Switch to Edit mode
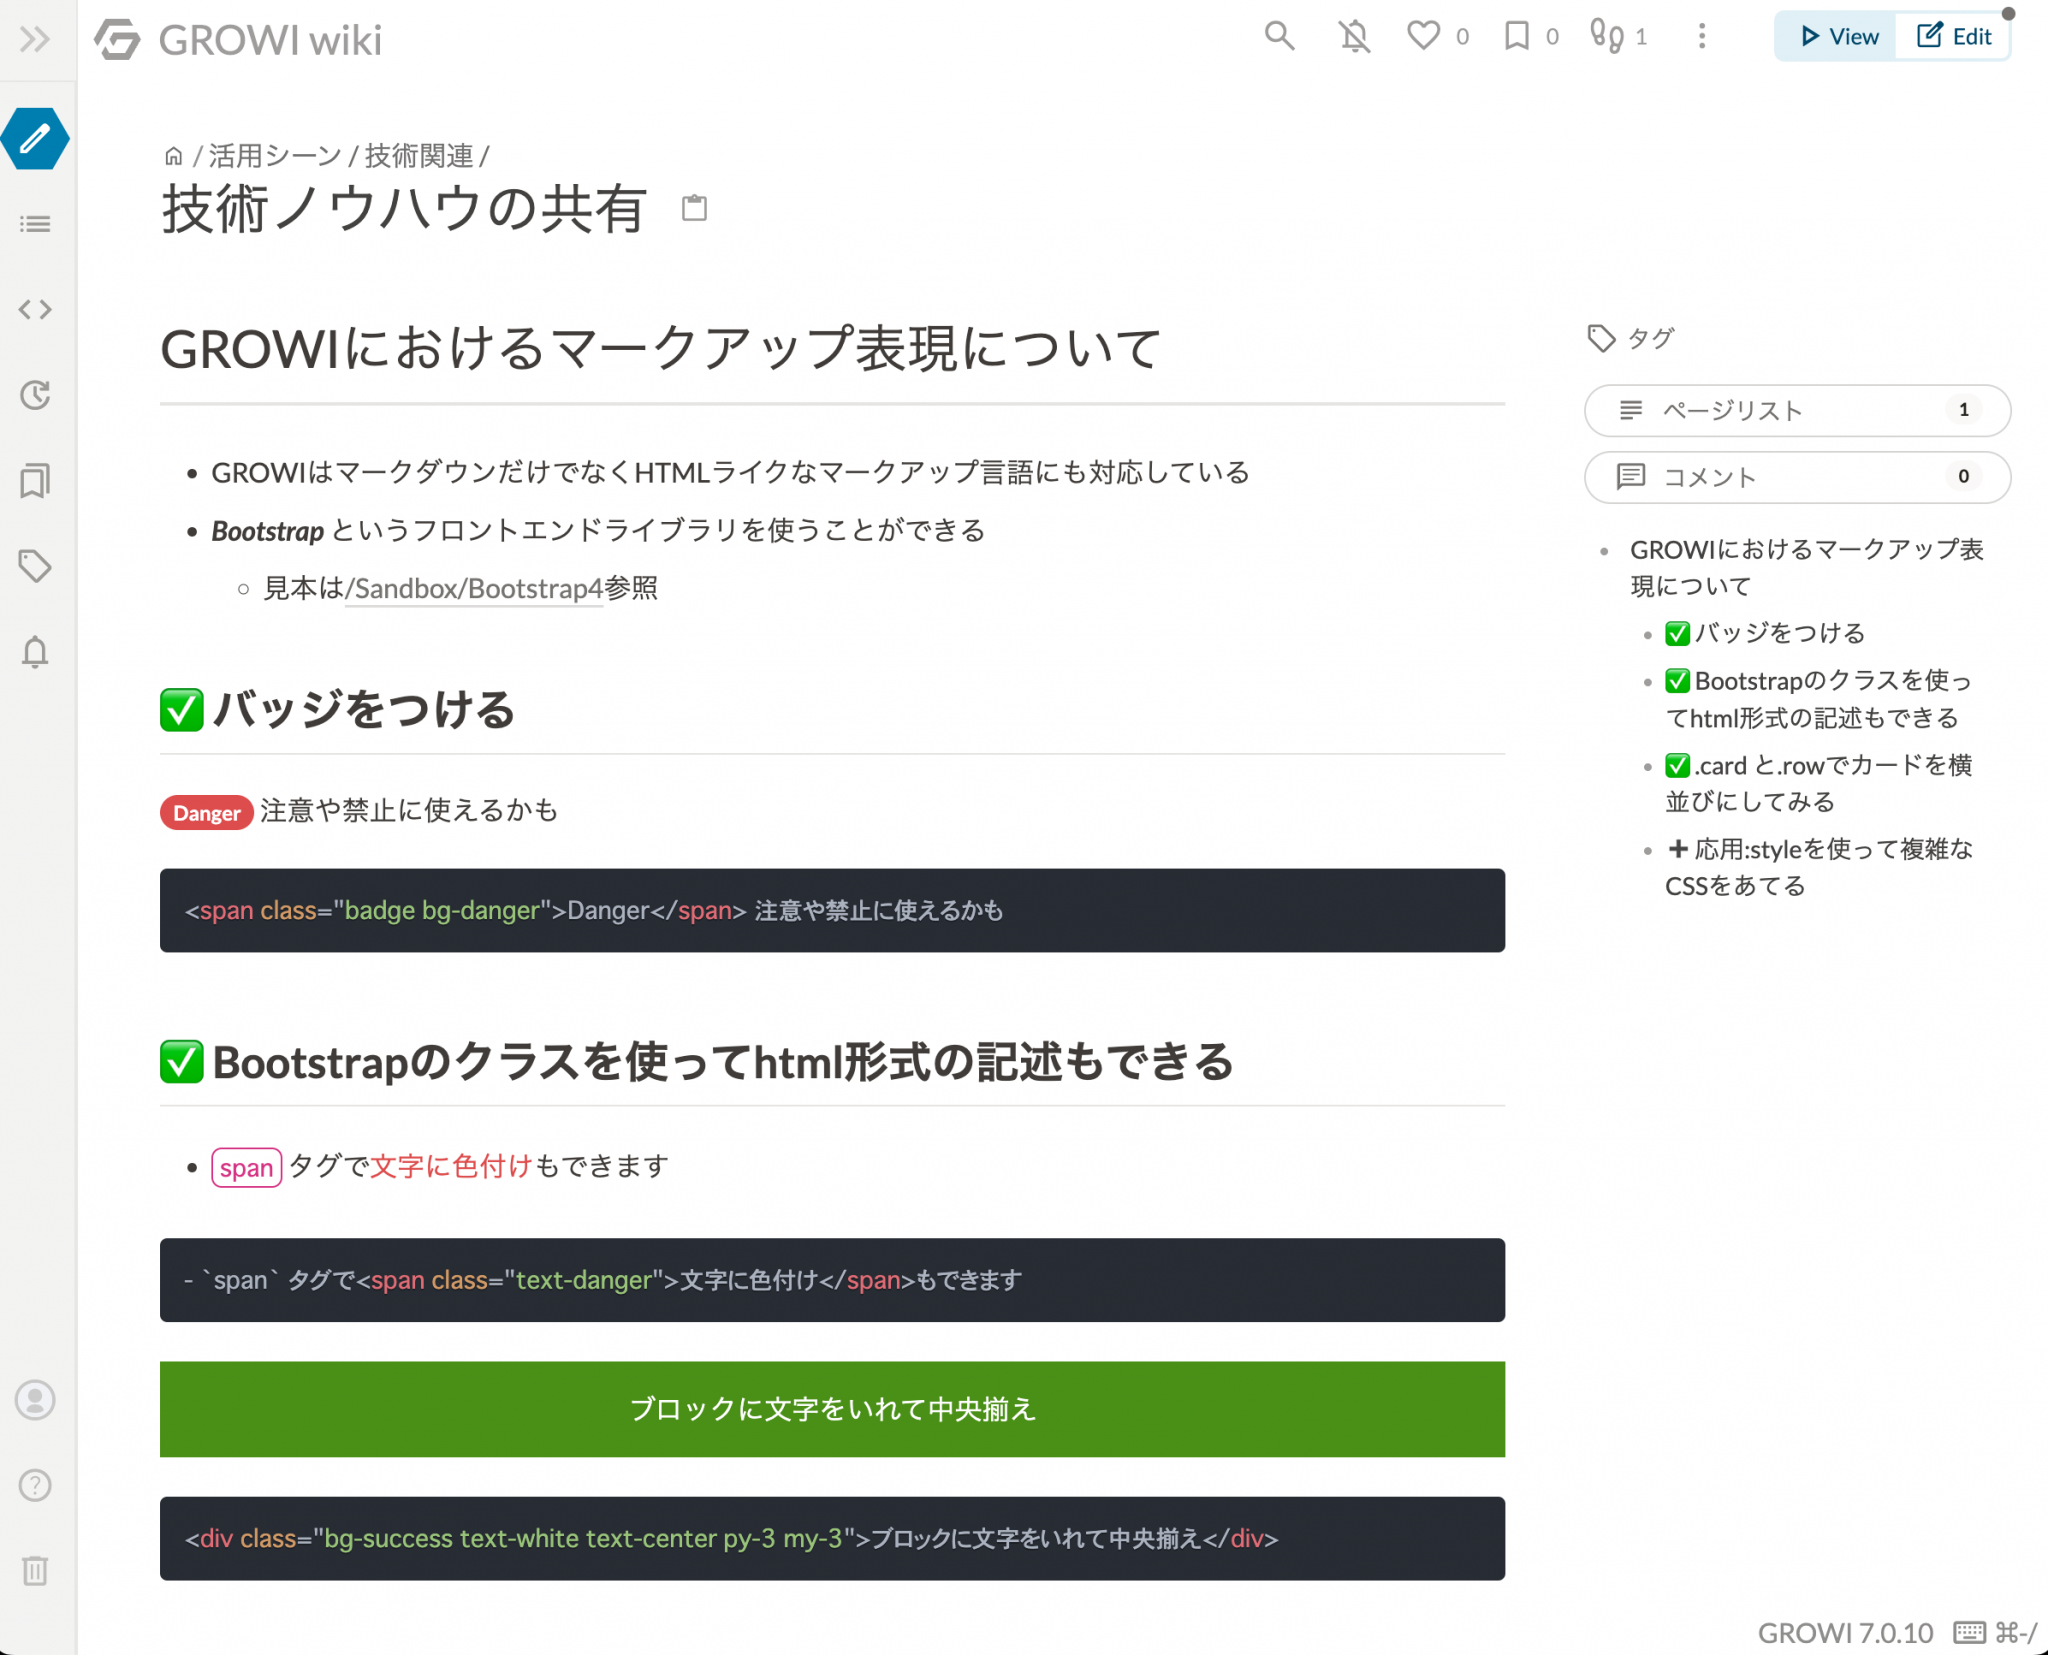This screenshot has height=1655, width=2048. (1953, 36)
